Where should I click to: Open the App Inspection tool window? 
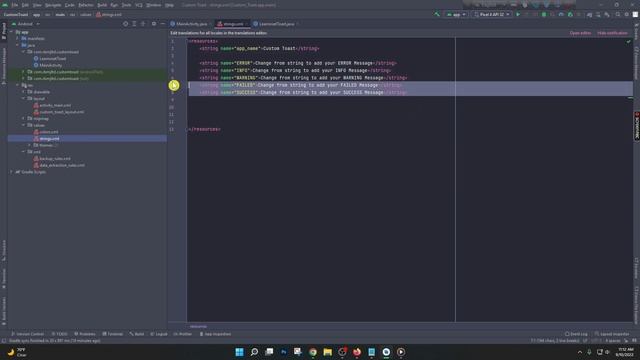click(x=215, y=334)
